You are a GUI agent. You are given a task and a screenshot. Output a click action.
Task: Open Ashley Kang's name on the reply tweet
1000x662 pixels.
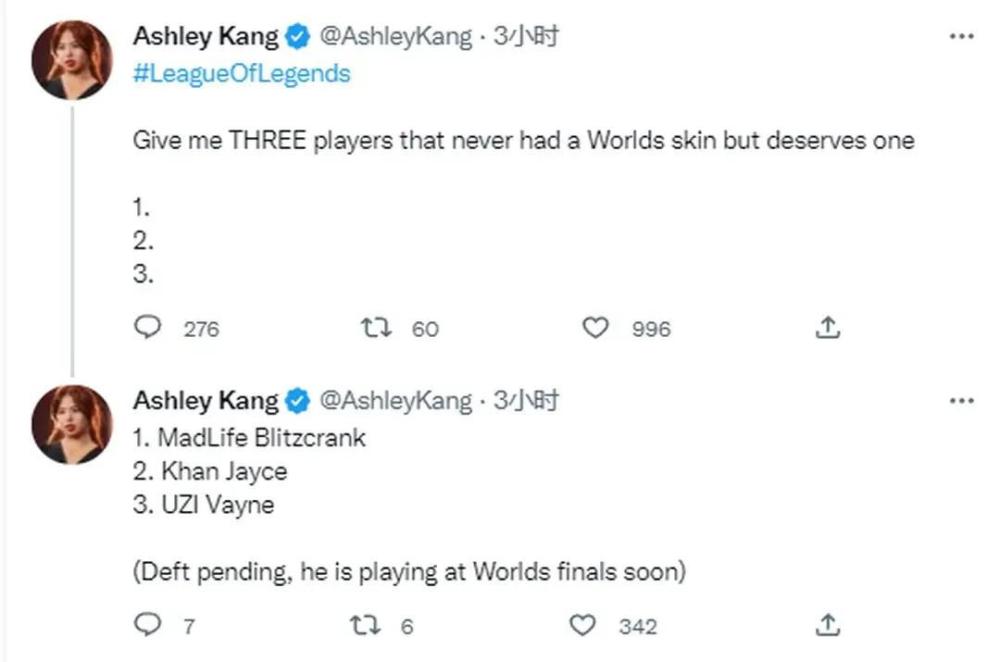click(x=205, y=401)
